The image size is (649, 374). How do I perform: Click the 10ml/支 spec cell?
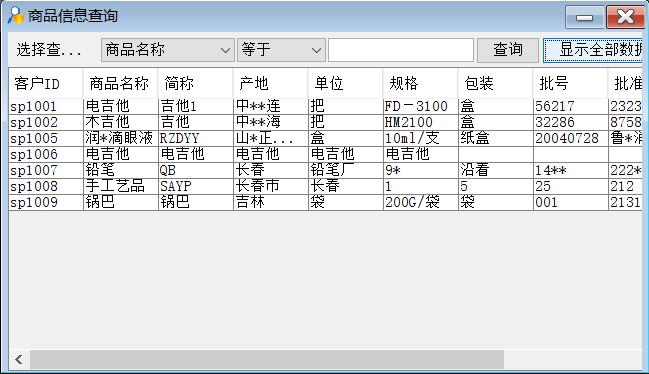(x=421, y=138)
